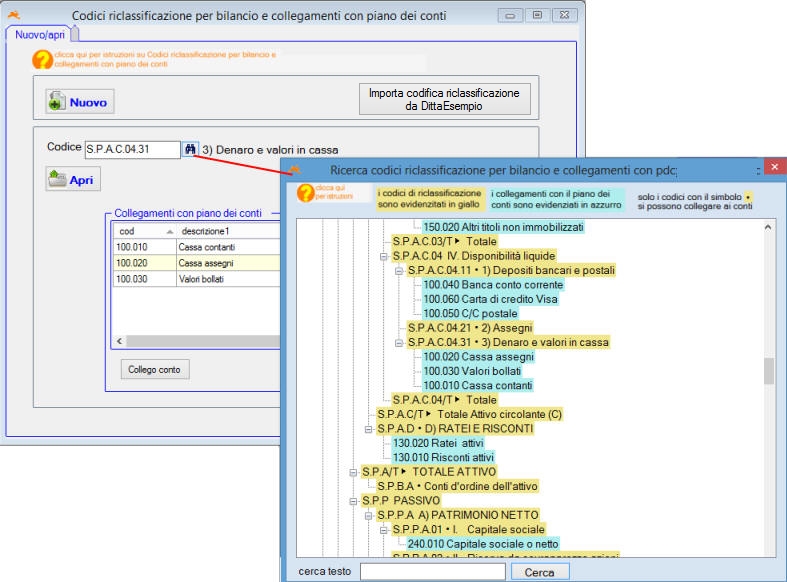
Task: Click the Apri button
Action: coord(73,179)
